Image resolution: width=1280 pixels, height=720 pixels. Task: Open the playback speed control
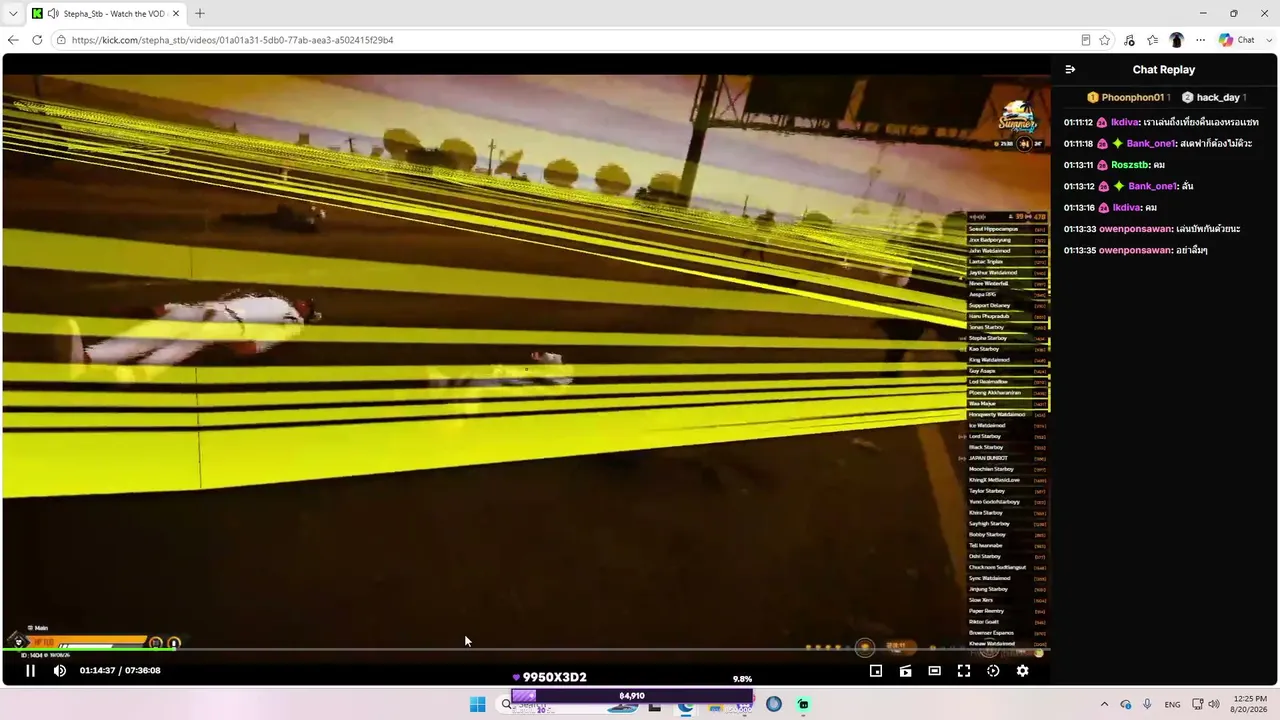993,671
